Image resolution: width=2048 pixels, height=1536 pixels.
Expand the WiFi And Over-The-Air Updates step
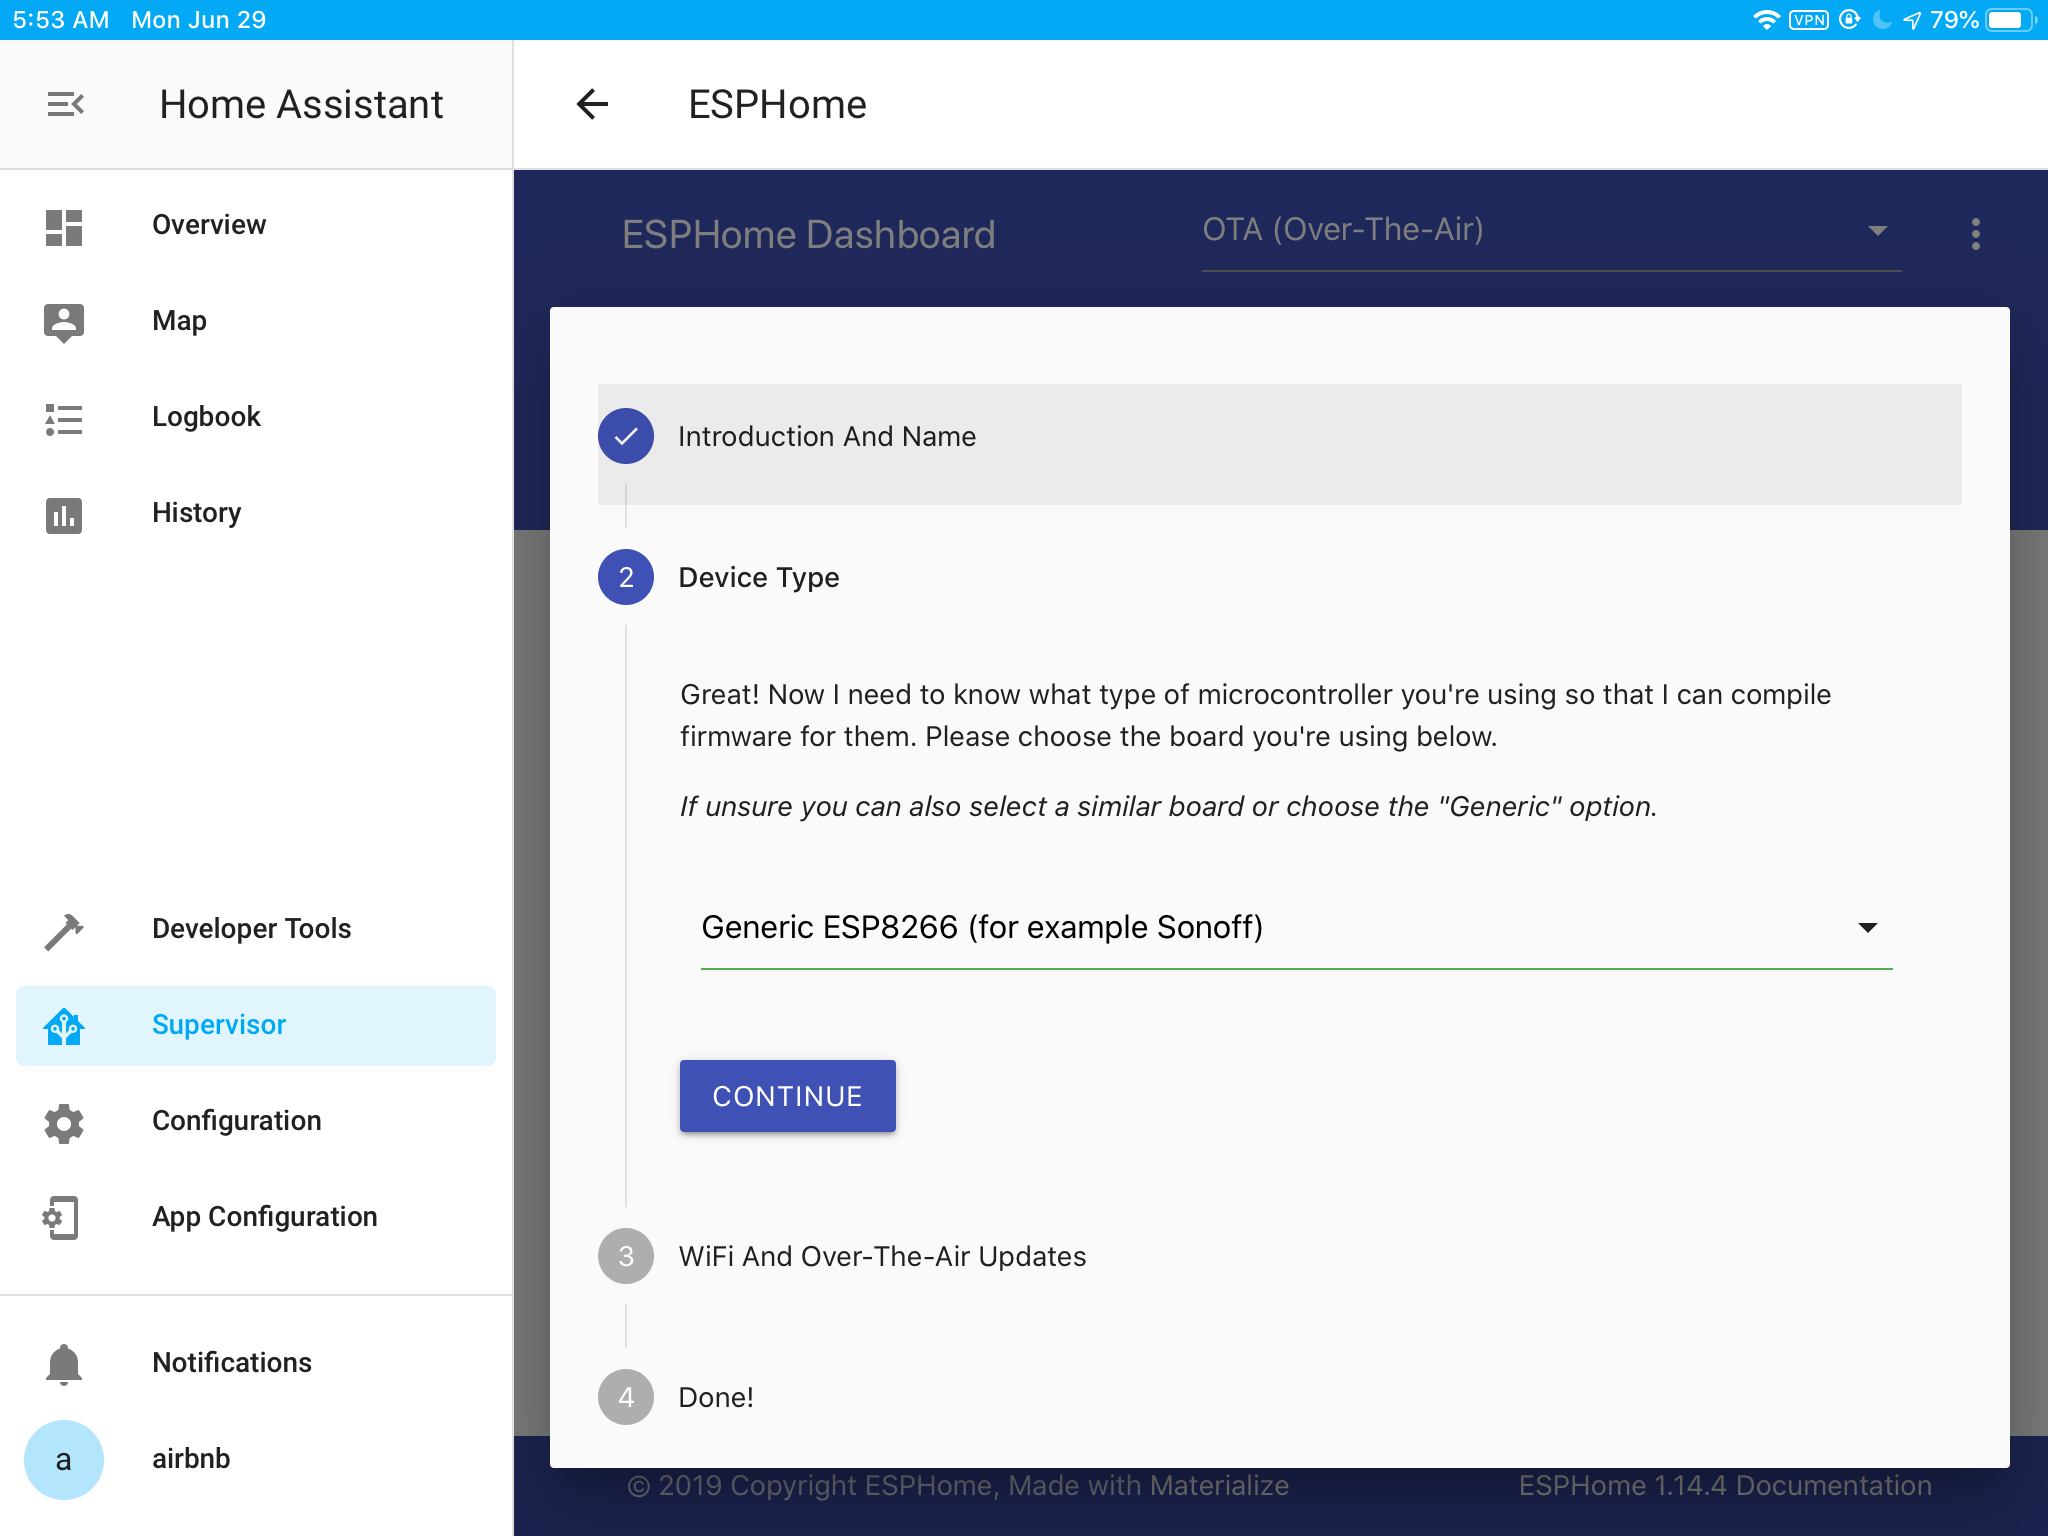click(882, 1257)
